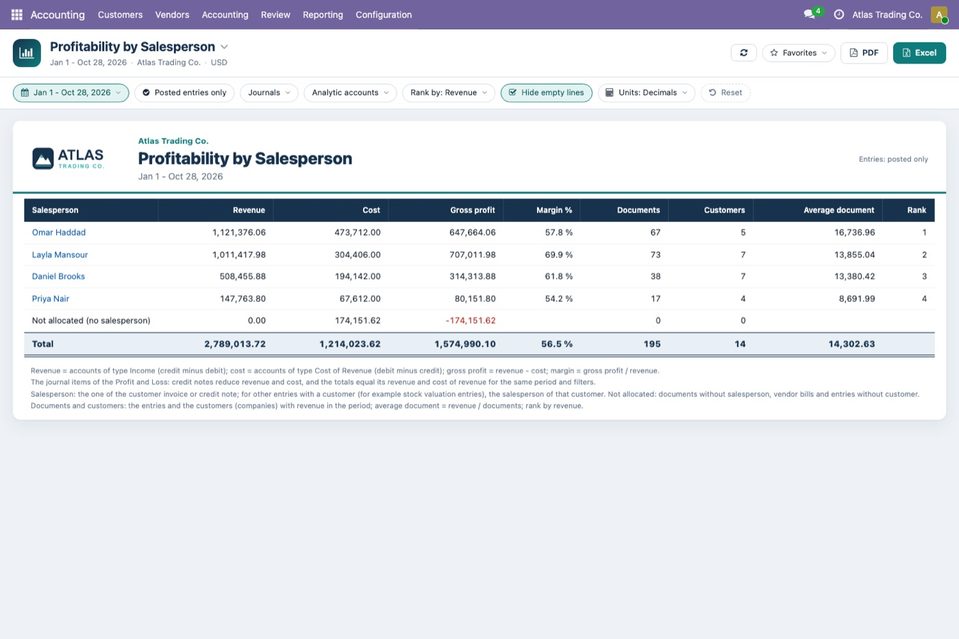Click total revenue 2,789,013.72
This screenshot has height=639, width=959.
235,344
